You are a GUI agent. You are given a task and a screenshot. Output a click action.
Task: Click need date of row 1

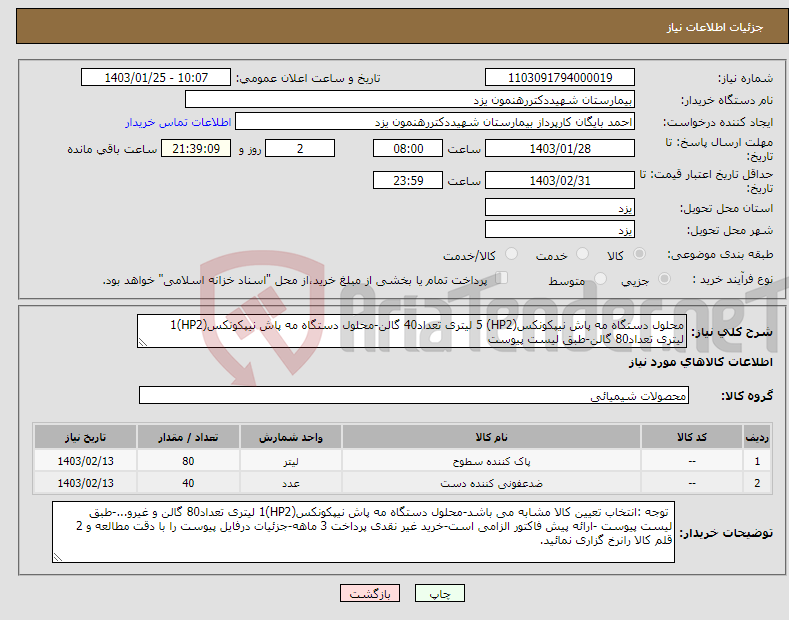pos(86,461)
